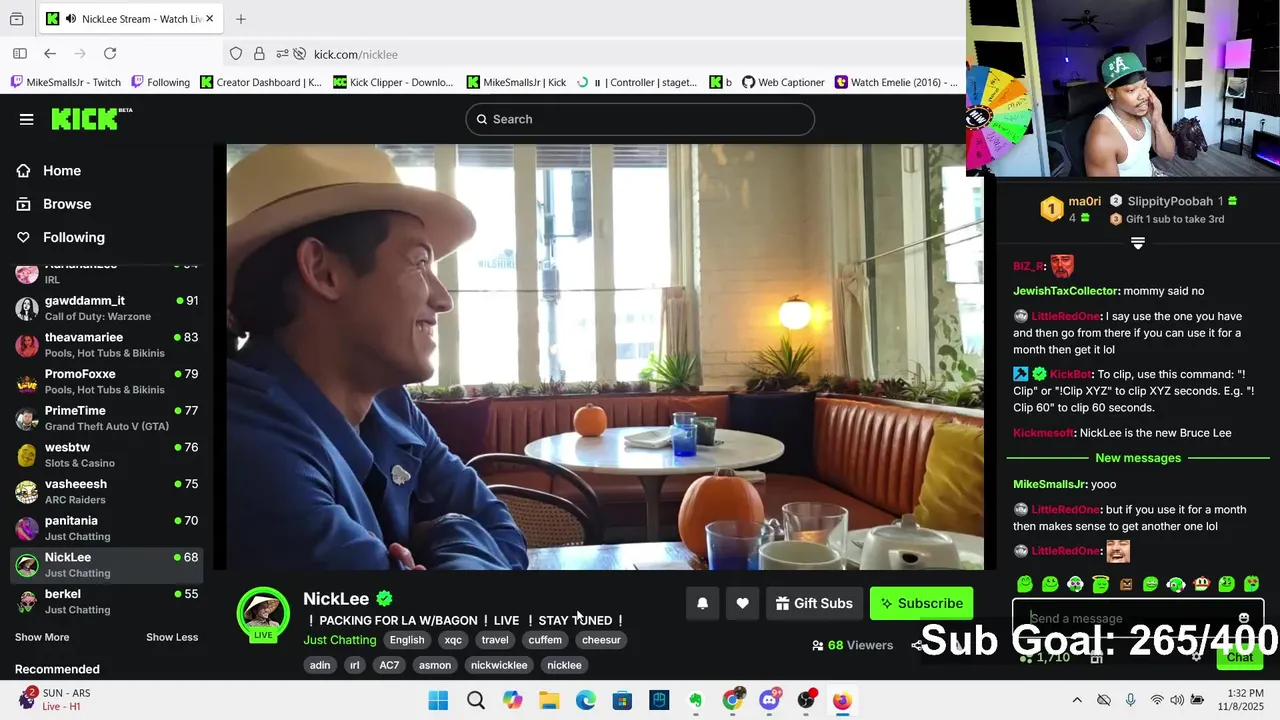
Task: Select panitania channel in sidebar
Action: point(107,528)
